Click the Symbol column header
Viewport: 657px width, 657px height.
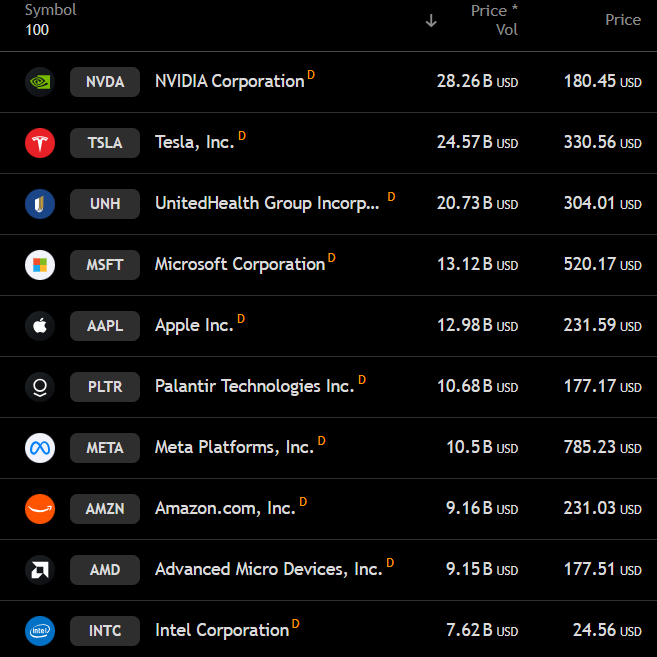pyautogui.click(x=51, y=10)
